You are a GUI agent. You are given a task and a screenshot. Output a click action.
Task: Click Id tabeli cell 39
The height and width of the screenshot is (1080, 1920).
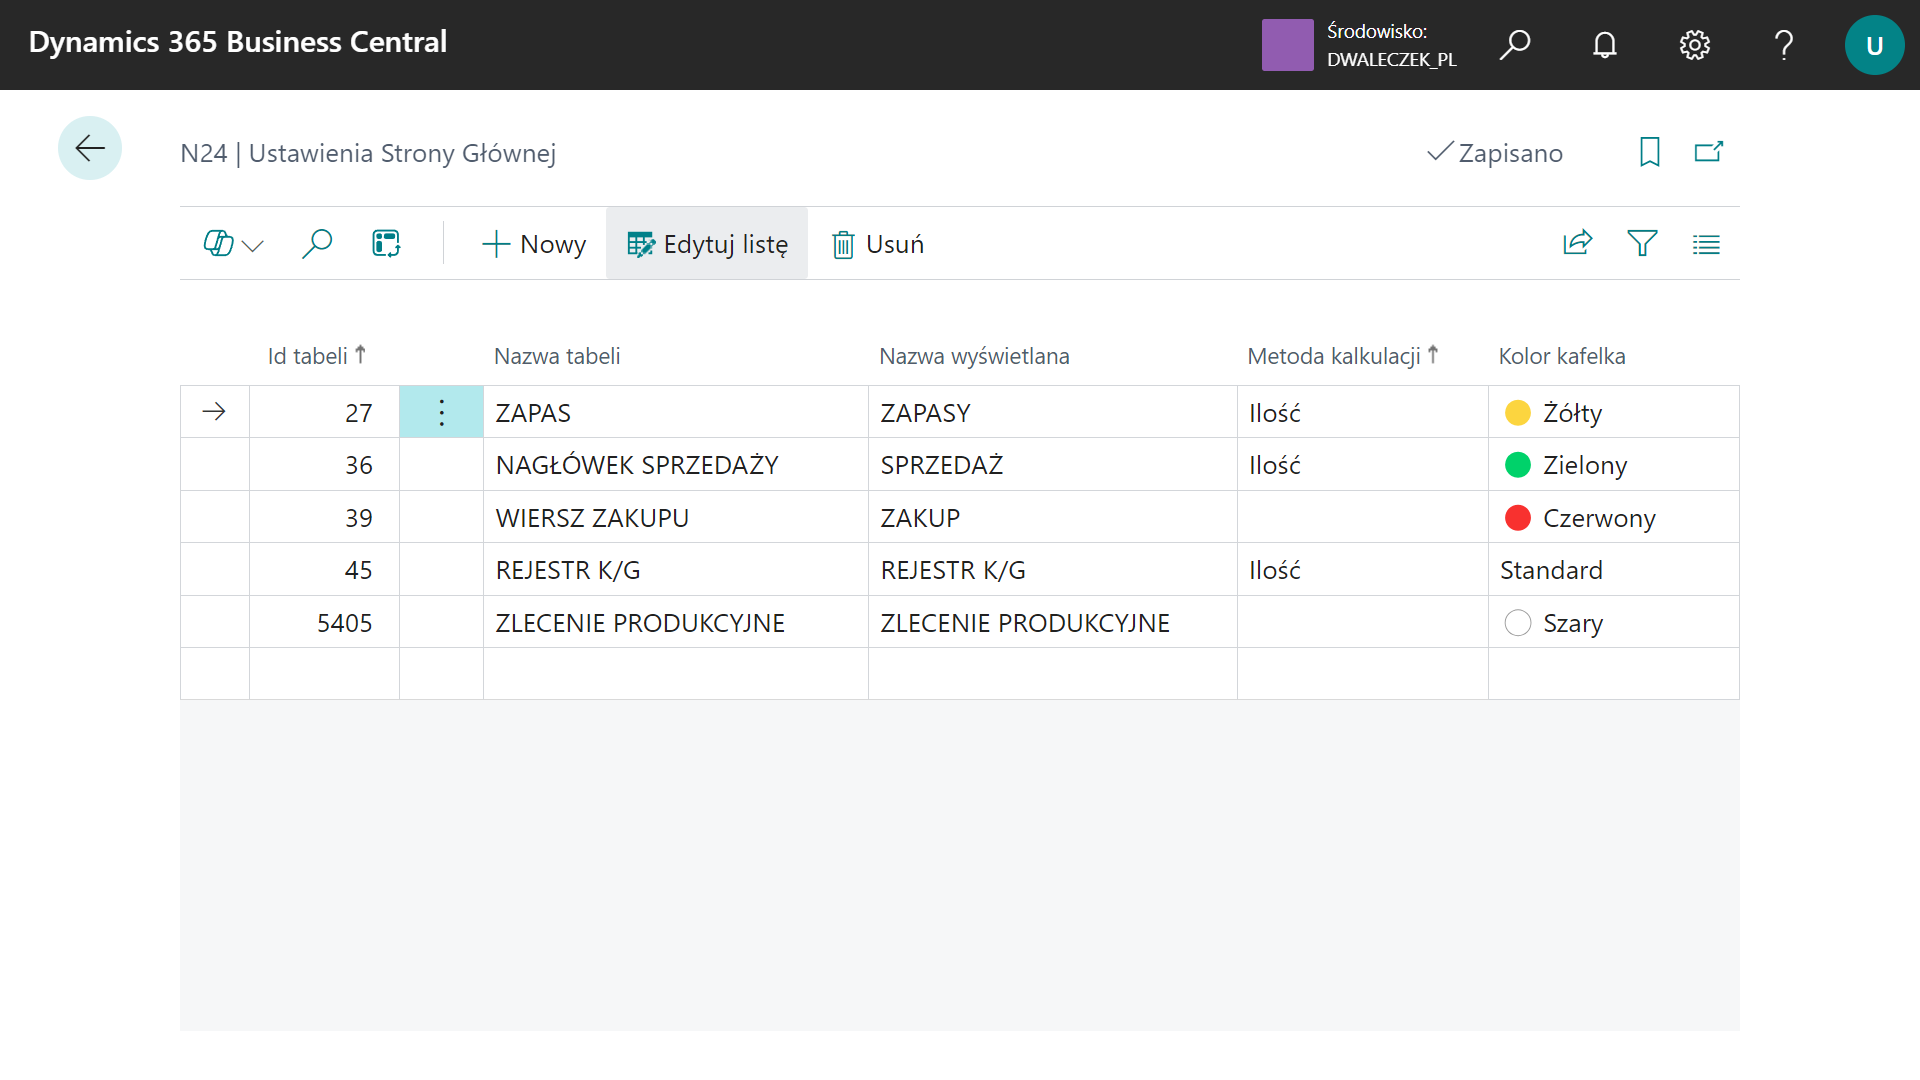click(x=324, y=517)
